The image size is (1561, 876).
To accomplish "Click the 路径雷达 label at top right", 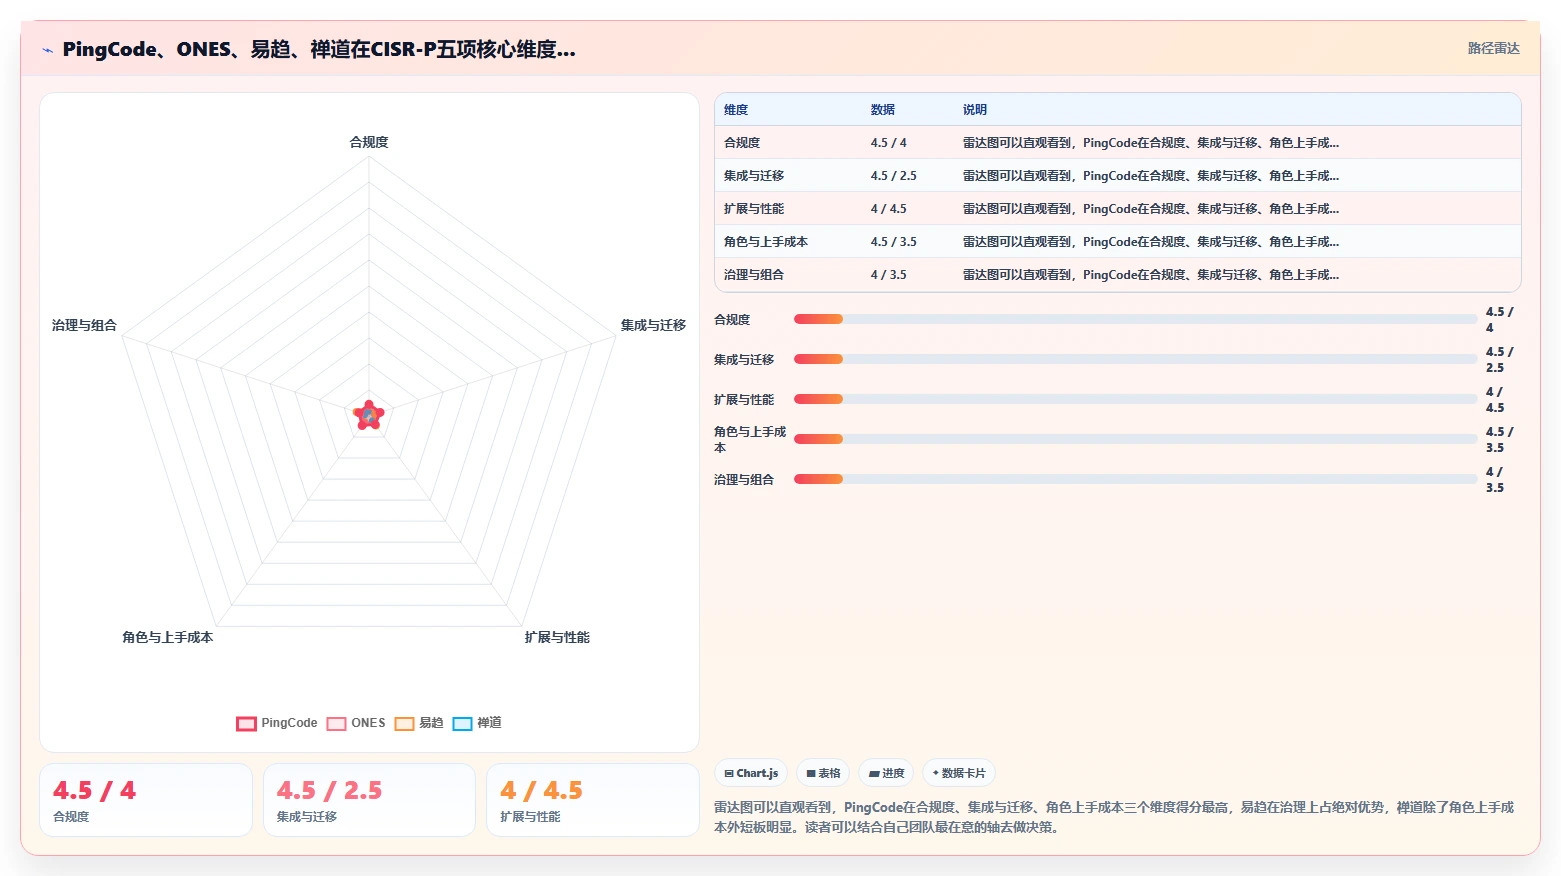I will (x=1493, y=48).
